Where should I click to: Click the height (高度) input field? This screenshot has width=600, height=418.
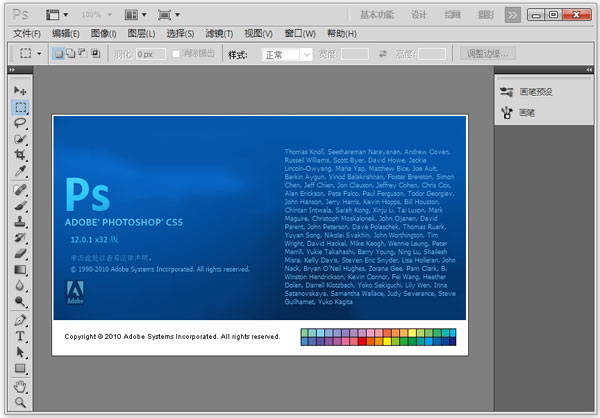click(432, 54)
